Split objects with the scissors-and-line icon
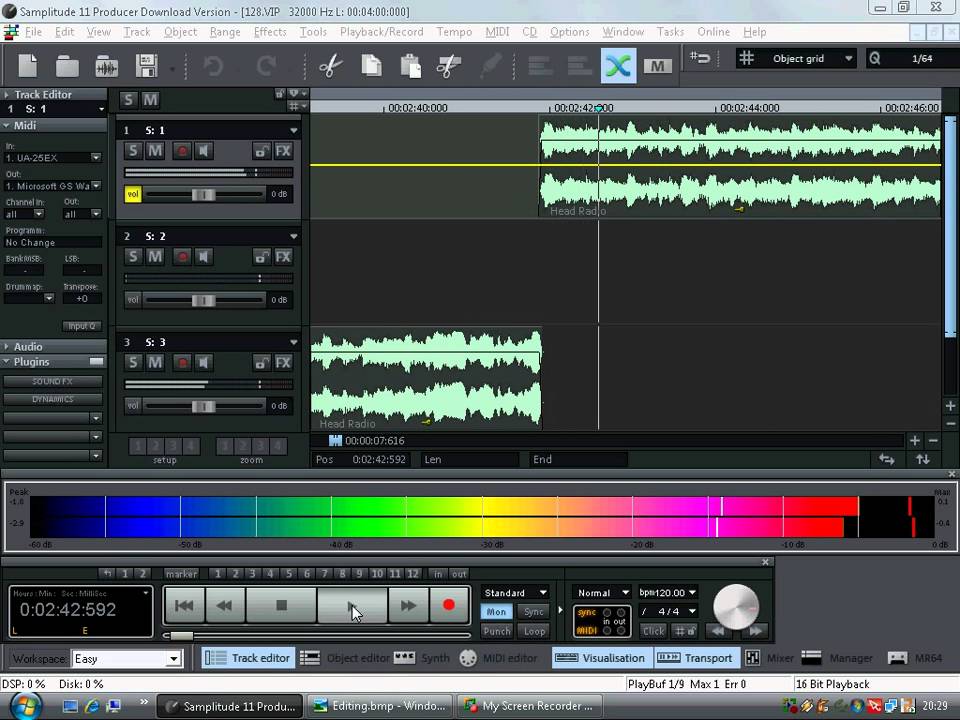This screenshot has height=720, width=960. point(448,66)
